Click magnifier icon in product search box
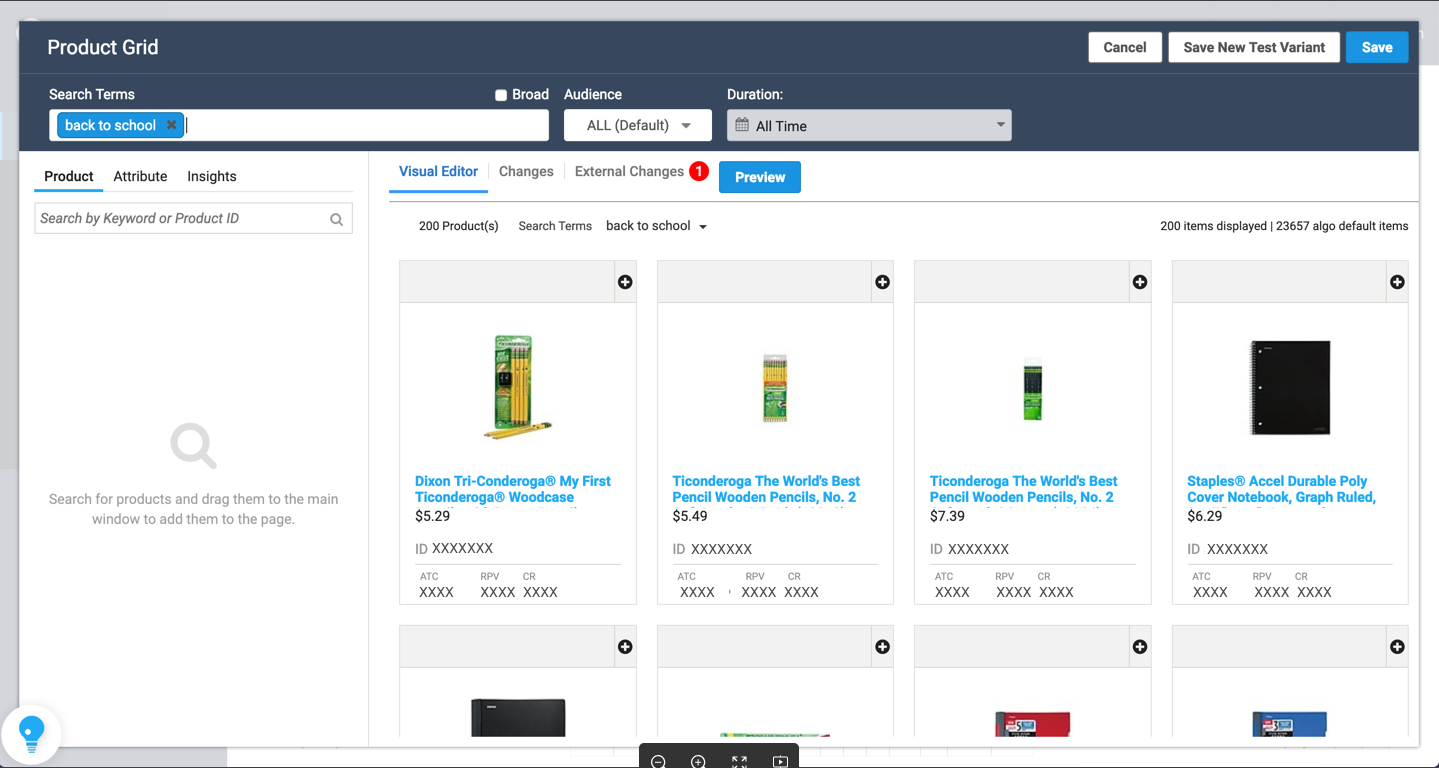 point(337,219)
